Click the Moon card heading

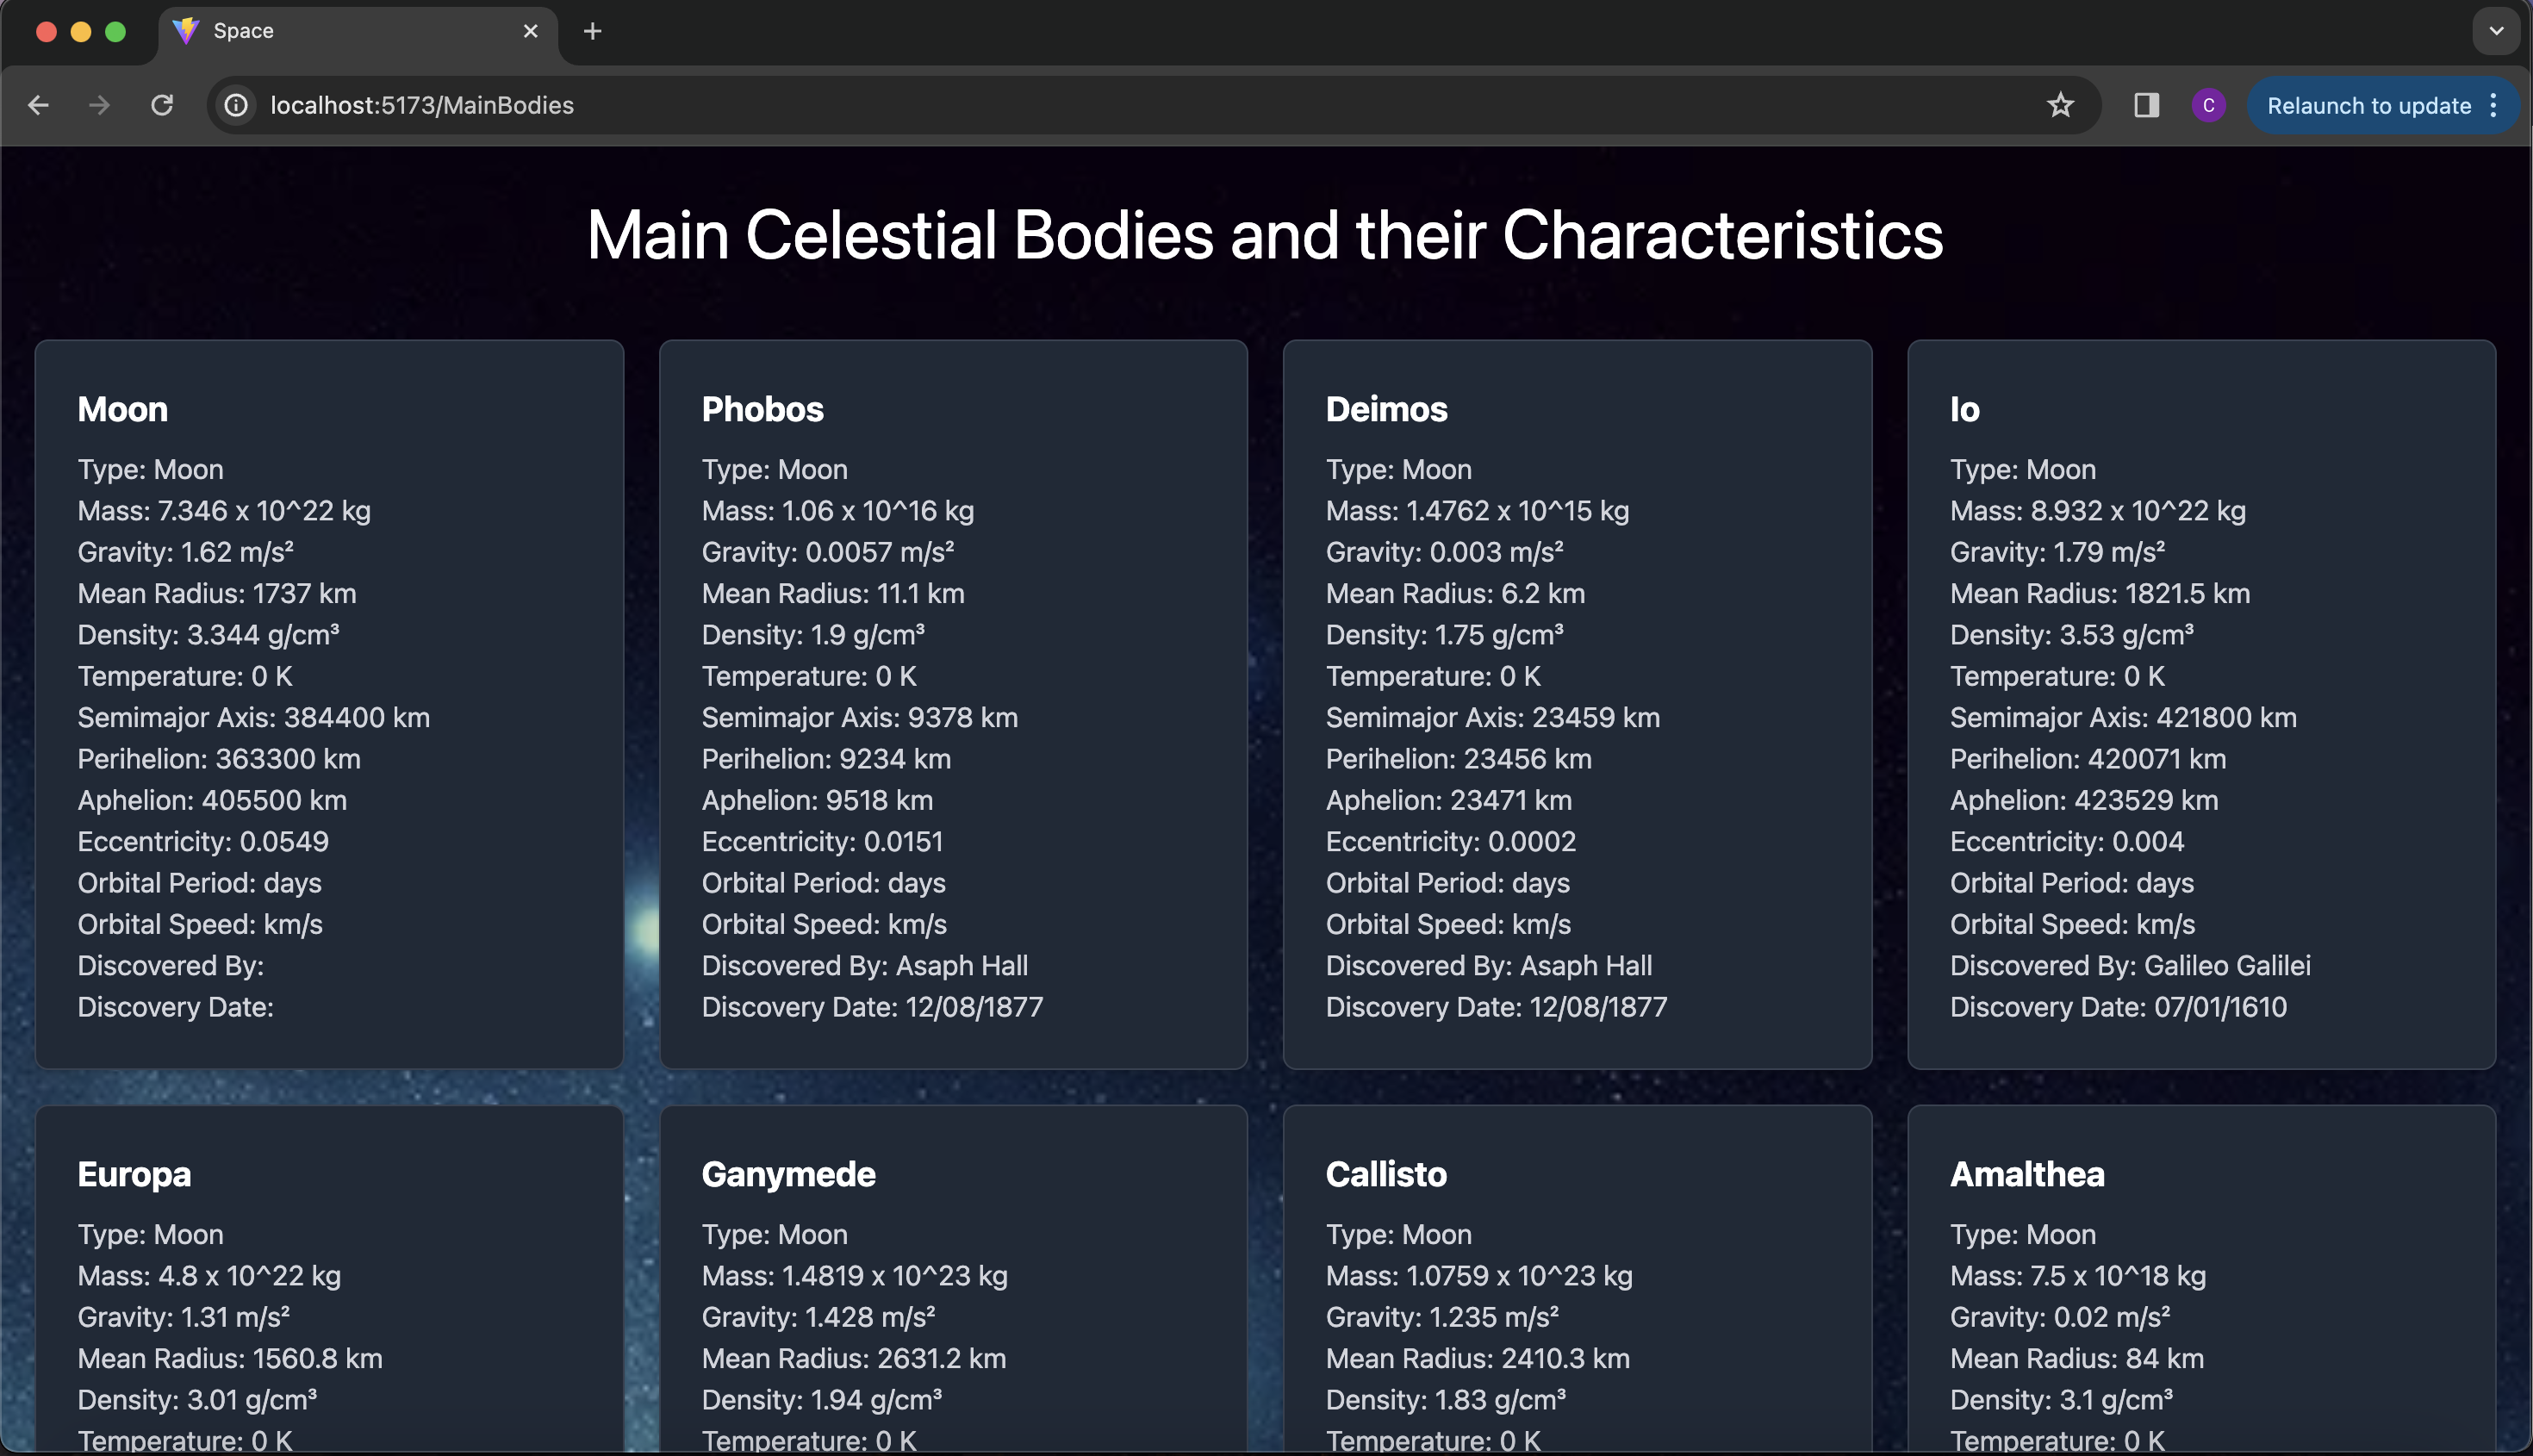[x=122, y=409]
